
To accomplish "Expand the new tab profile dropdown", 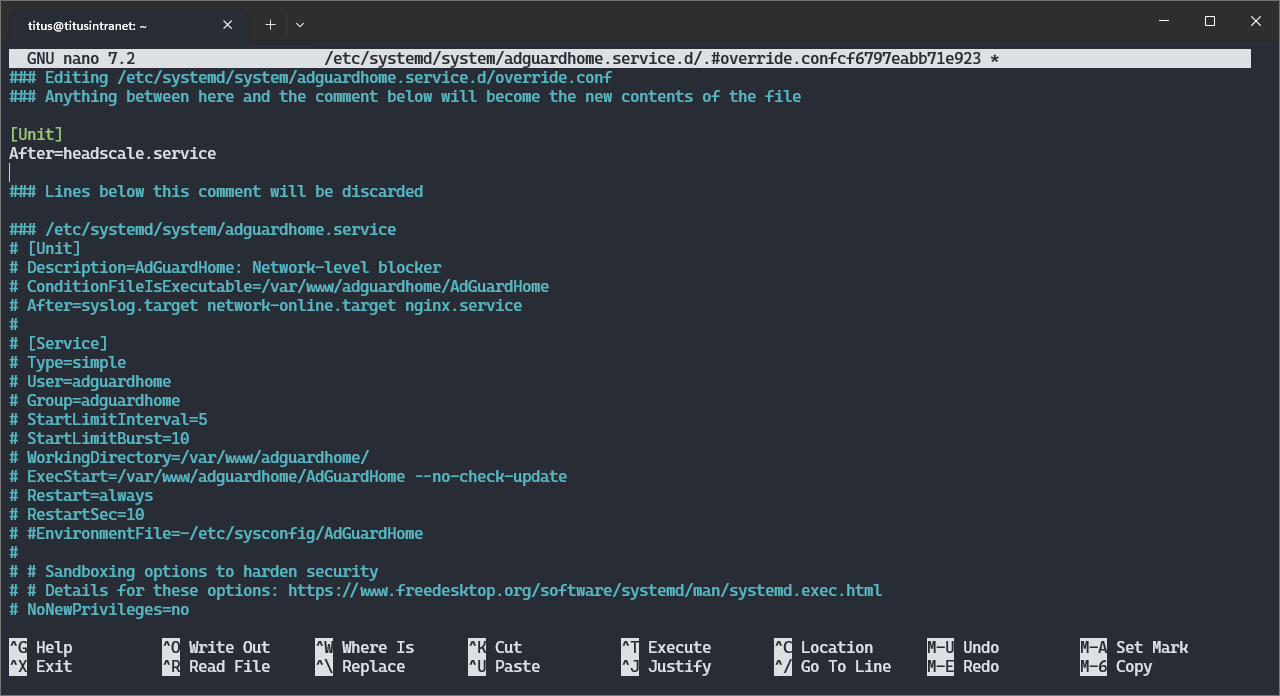I will click(x=300, y=24).
